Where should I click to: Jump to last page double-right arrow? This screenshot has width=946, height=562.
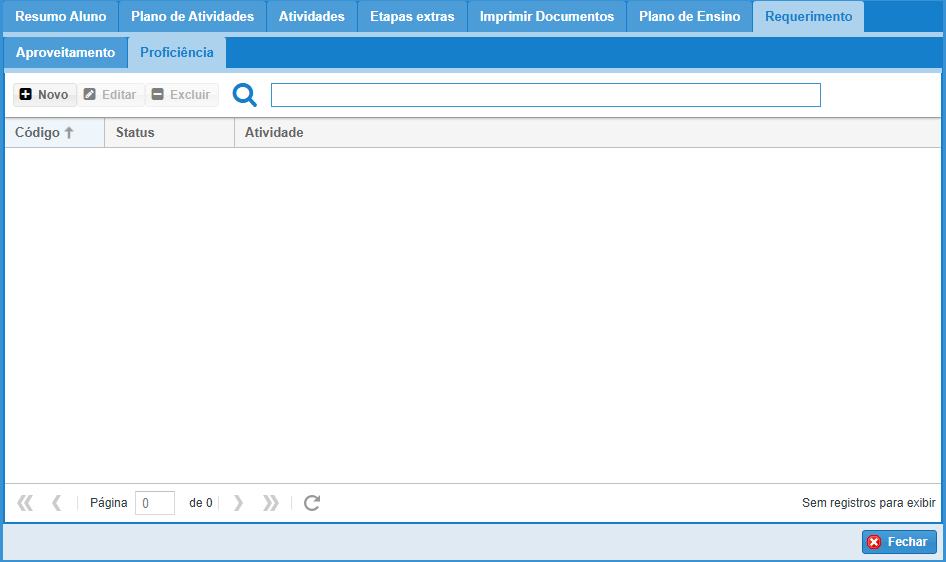click(x=270, y=503)
